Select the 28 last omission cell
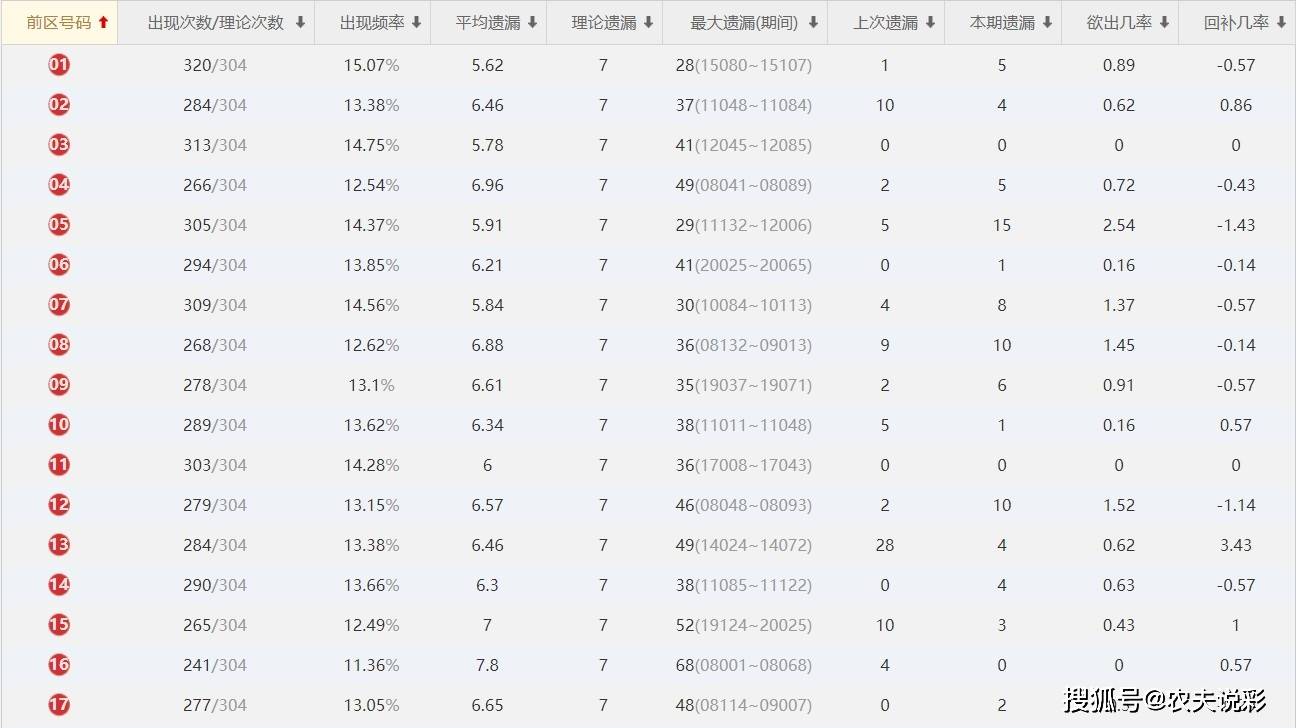The image size is (1296, 728). (x=885, y=545)
